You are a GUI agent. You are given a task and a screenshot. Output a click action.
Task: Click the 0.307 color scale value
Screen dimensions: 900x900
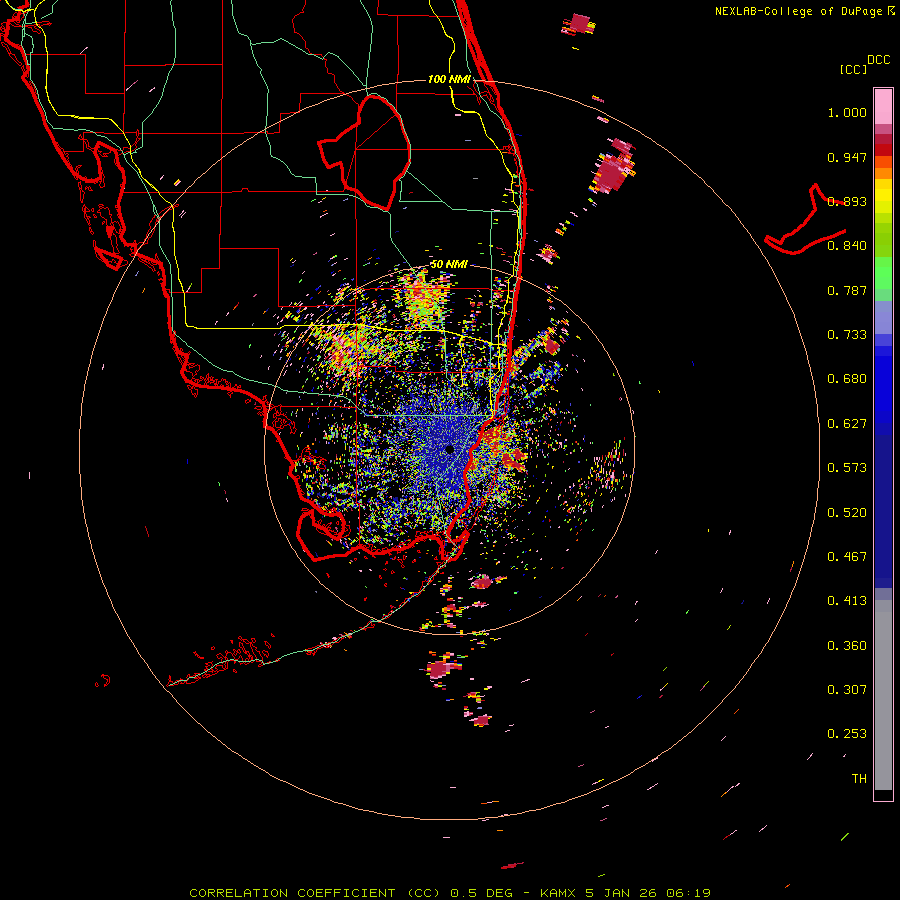click(x=847, y=690)
